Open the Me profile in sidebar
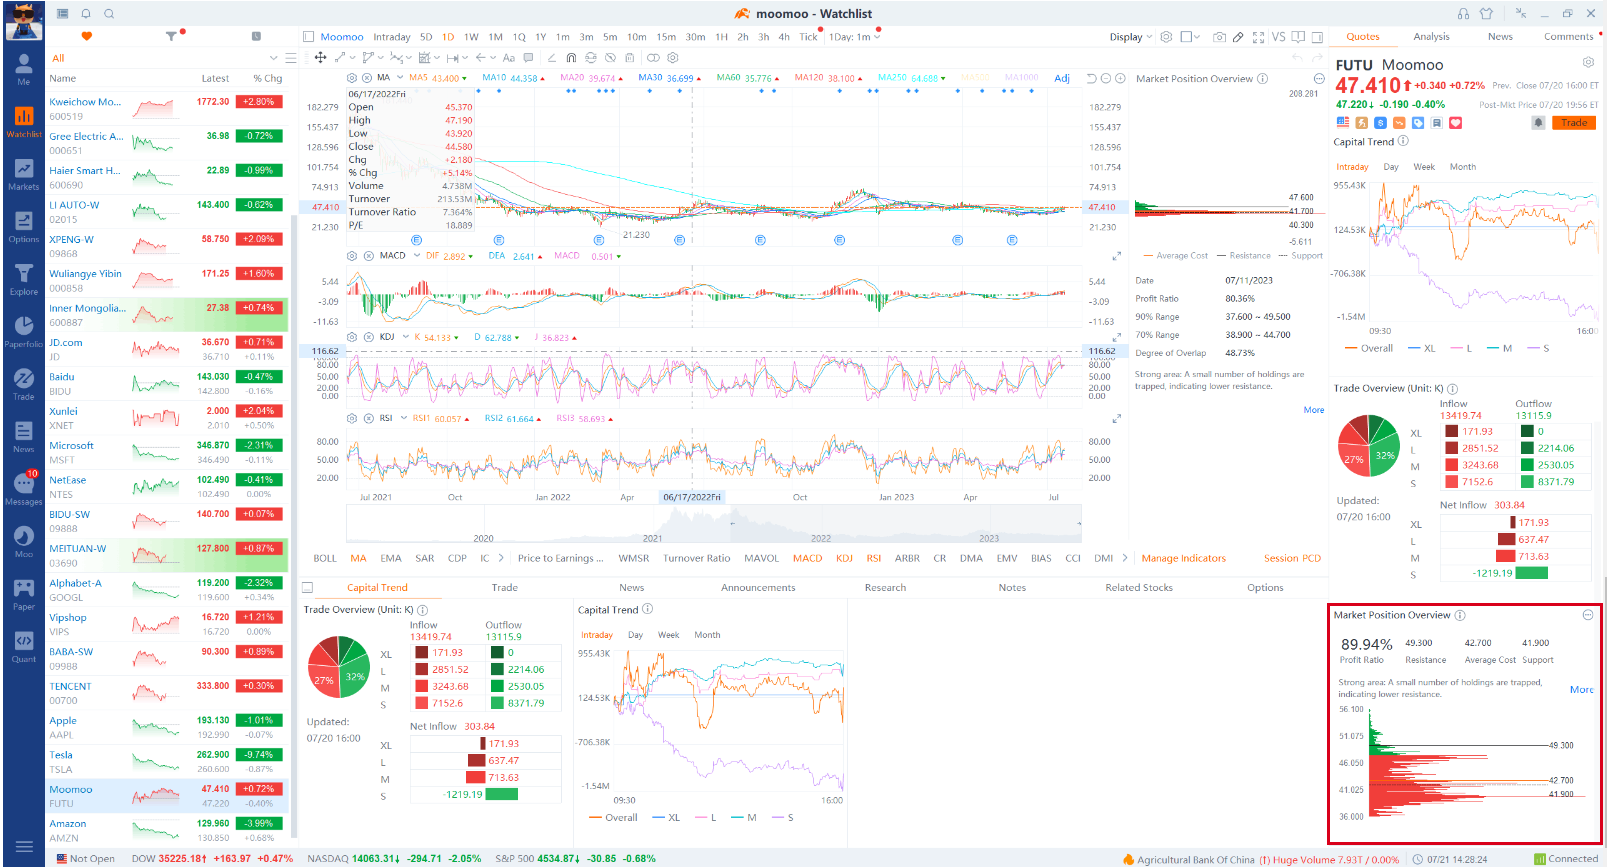The width and height of the screenshot is (1607, 867). (23, 69)
